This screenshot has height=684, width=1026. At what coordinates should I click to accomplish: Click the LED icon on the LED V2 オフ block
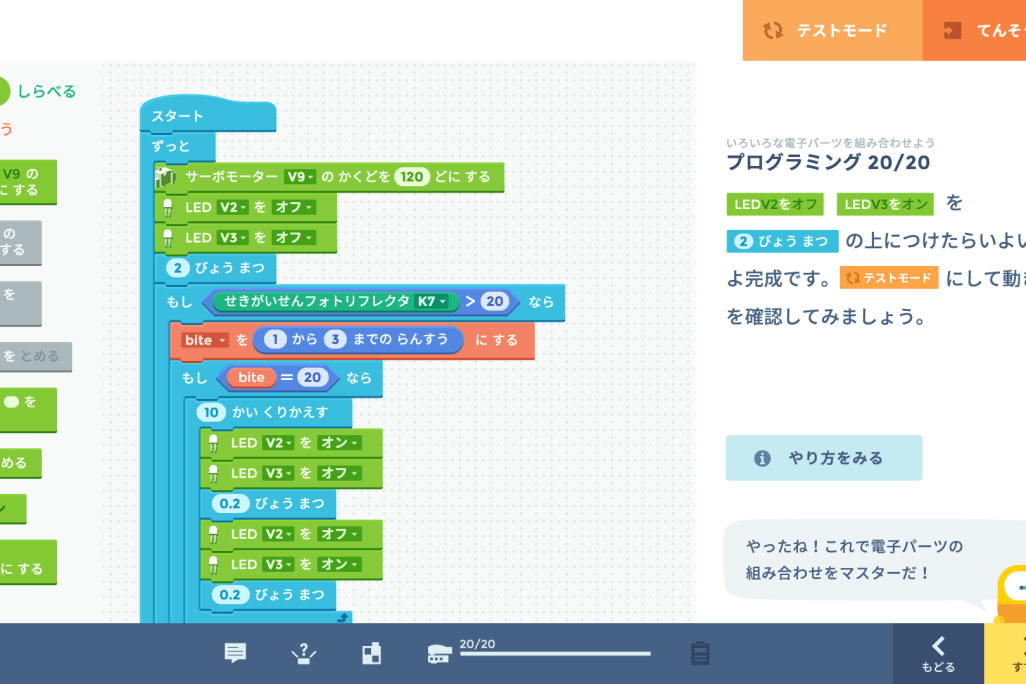[169, 207]
